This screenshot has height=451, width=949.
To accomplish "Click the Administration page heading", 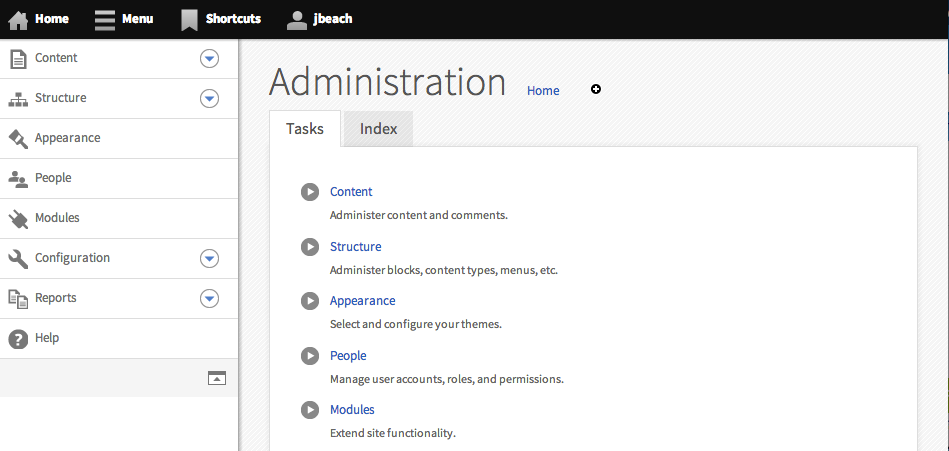I will click(387, 82).
